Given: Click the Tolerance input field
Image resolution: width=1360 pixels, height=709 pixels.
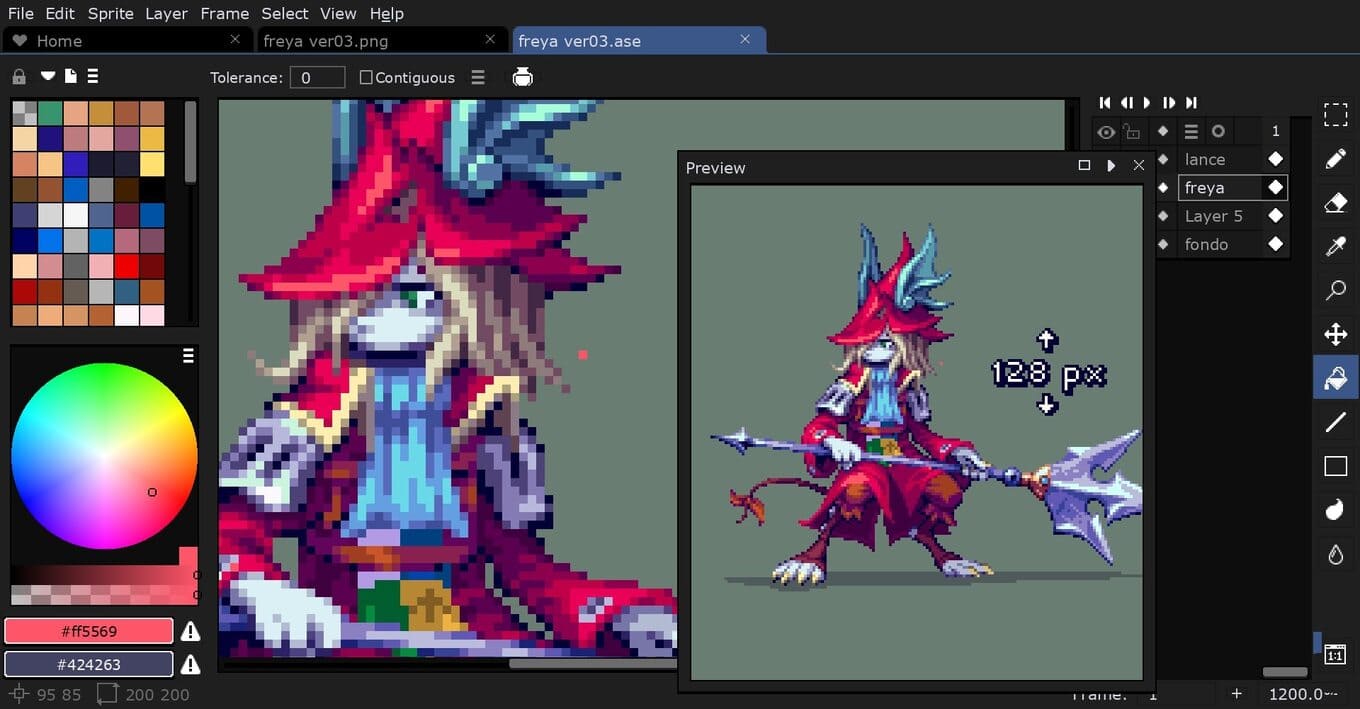Looking at the screenshot, I should coord(317,78).
